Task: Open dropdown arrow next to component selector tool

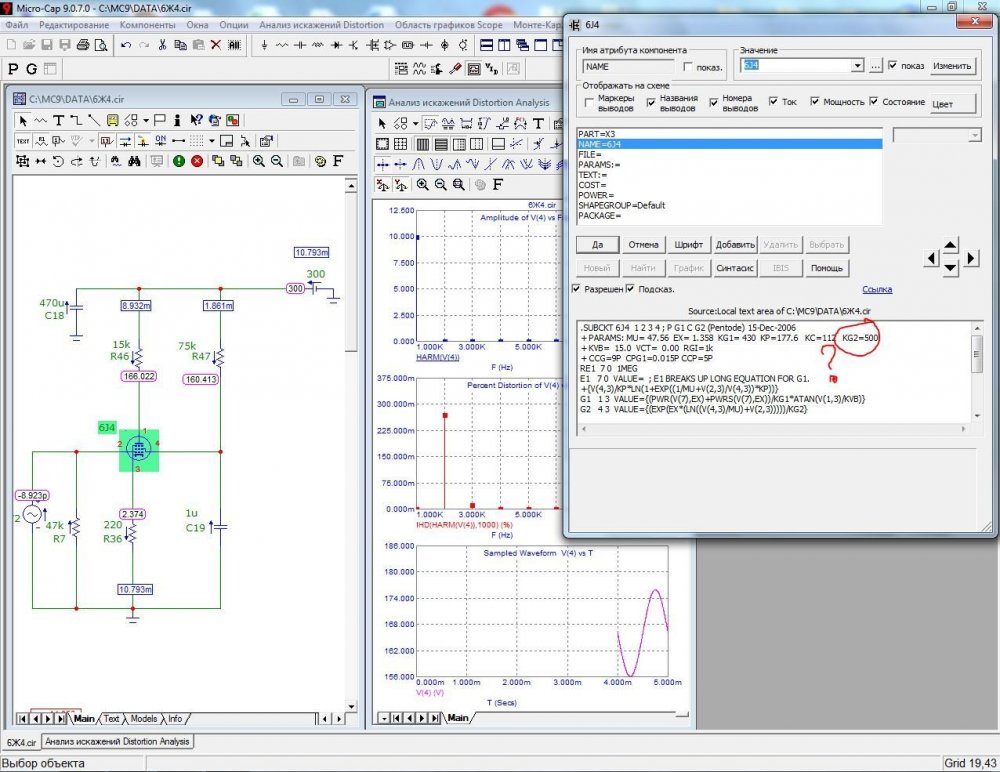Action: [x=146, y=120]
